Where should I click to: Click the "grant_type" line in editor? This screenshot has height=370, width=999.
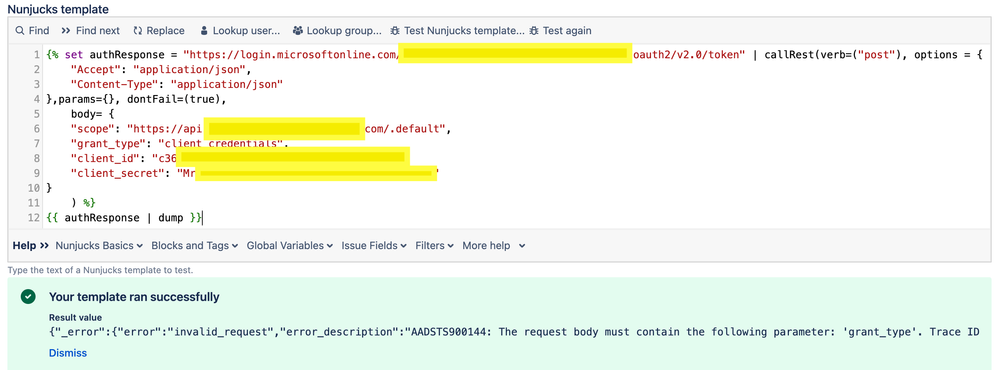[x=180, y=143]
